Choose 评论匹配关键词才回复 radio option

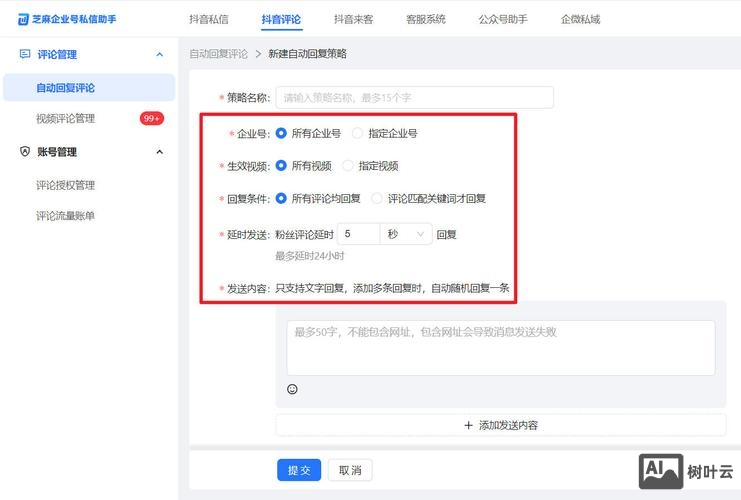377,198
